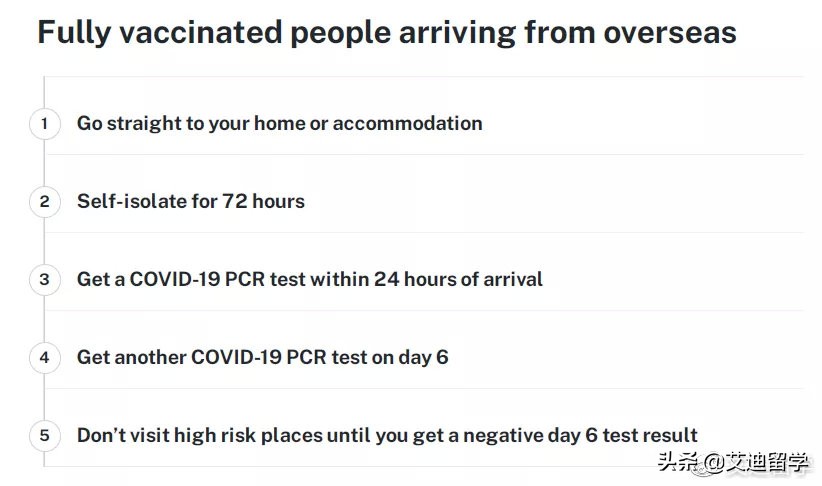Click the word "overseas" in the heading
This screenshot has height=486, width=822.
669,33
